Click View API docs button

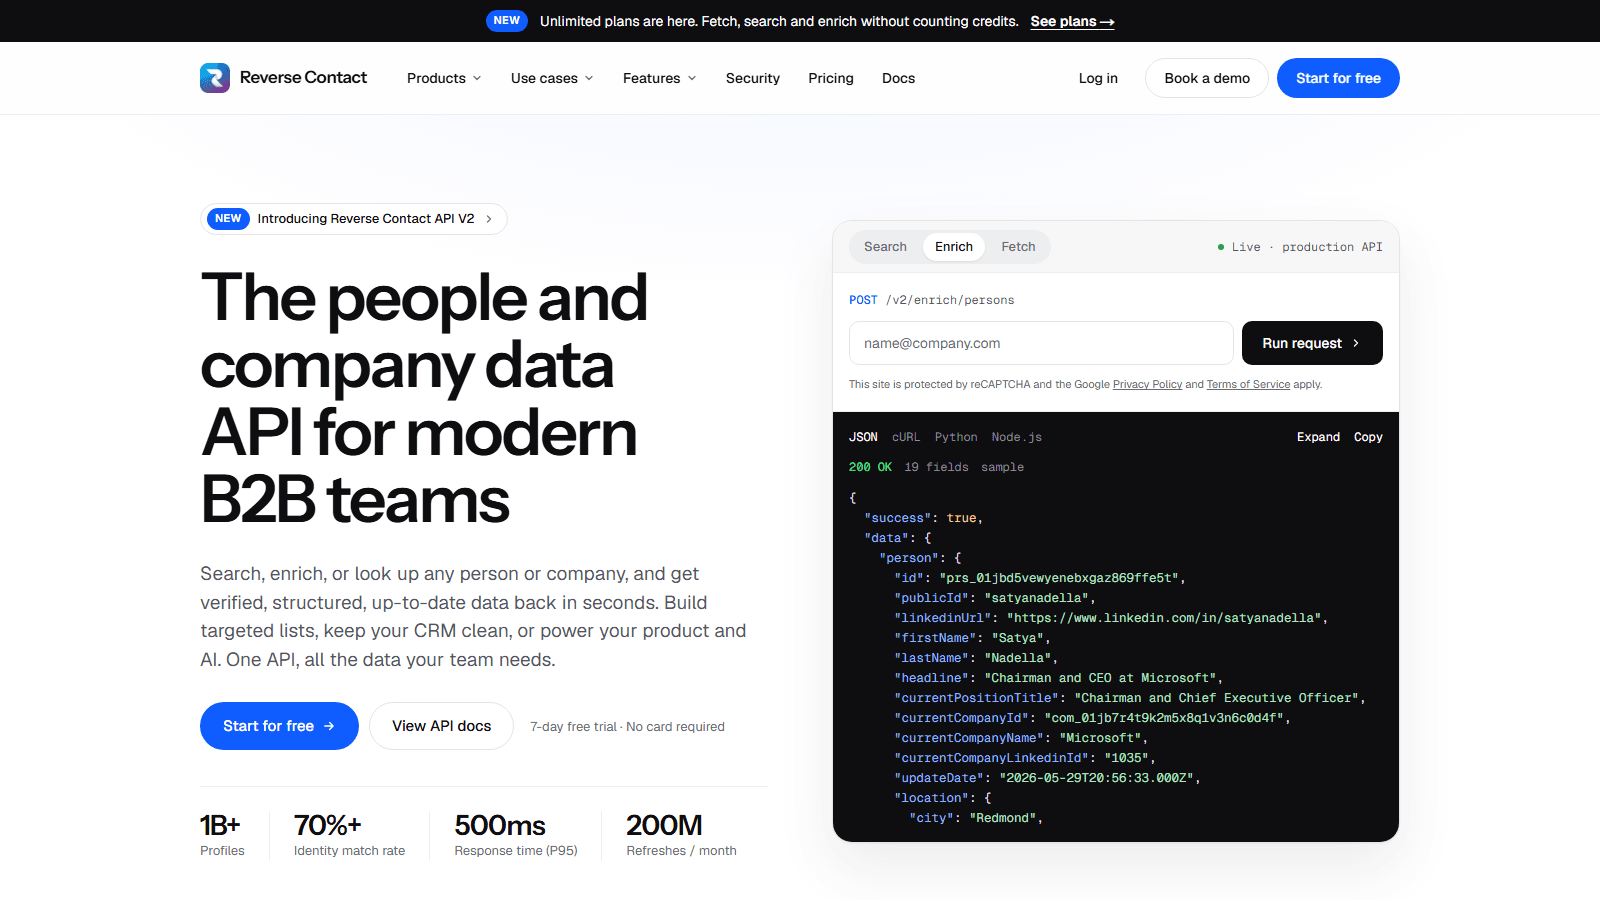[441, 726]
